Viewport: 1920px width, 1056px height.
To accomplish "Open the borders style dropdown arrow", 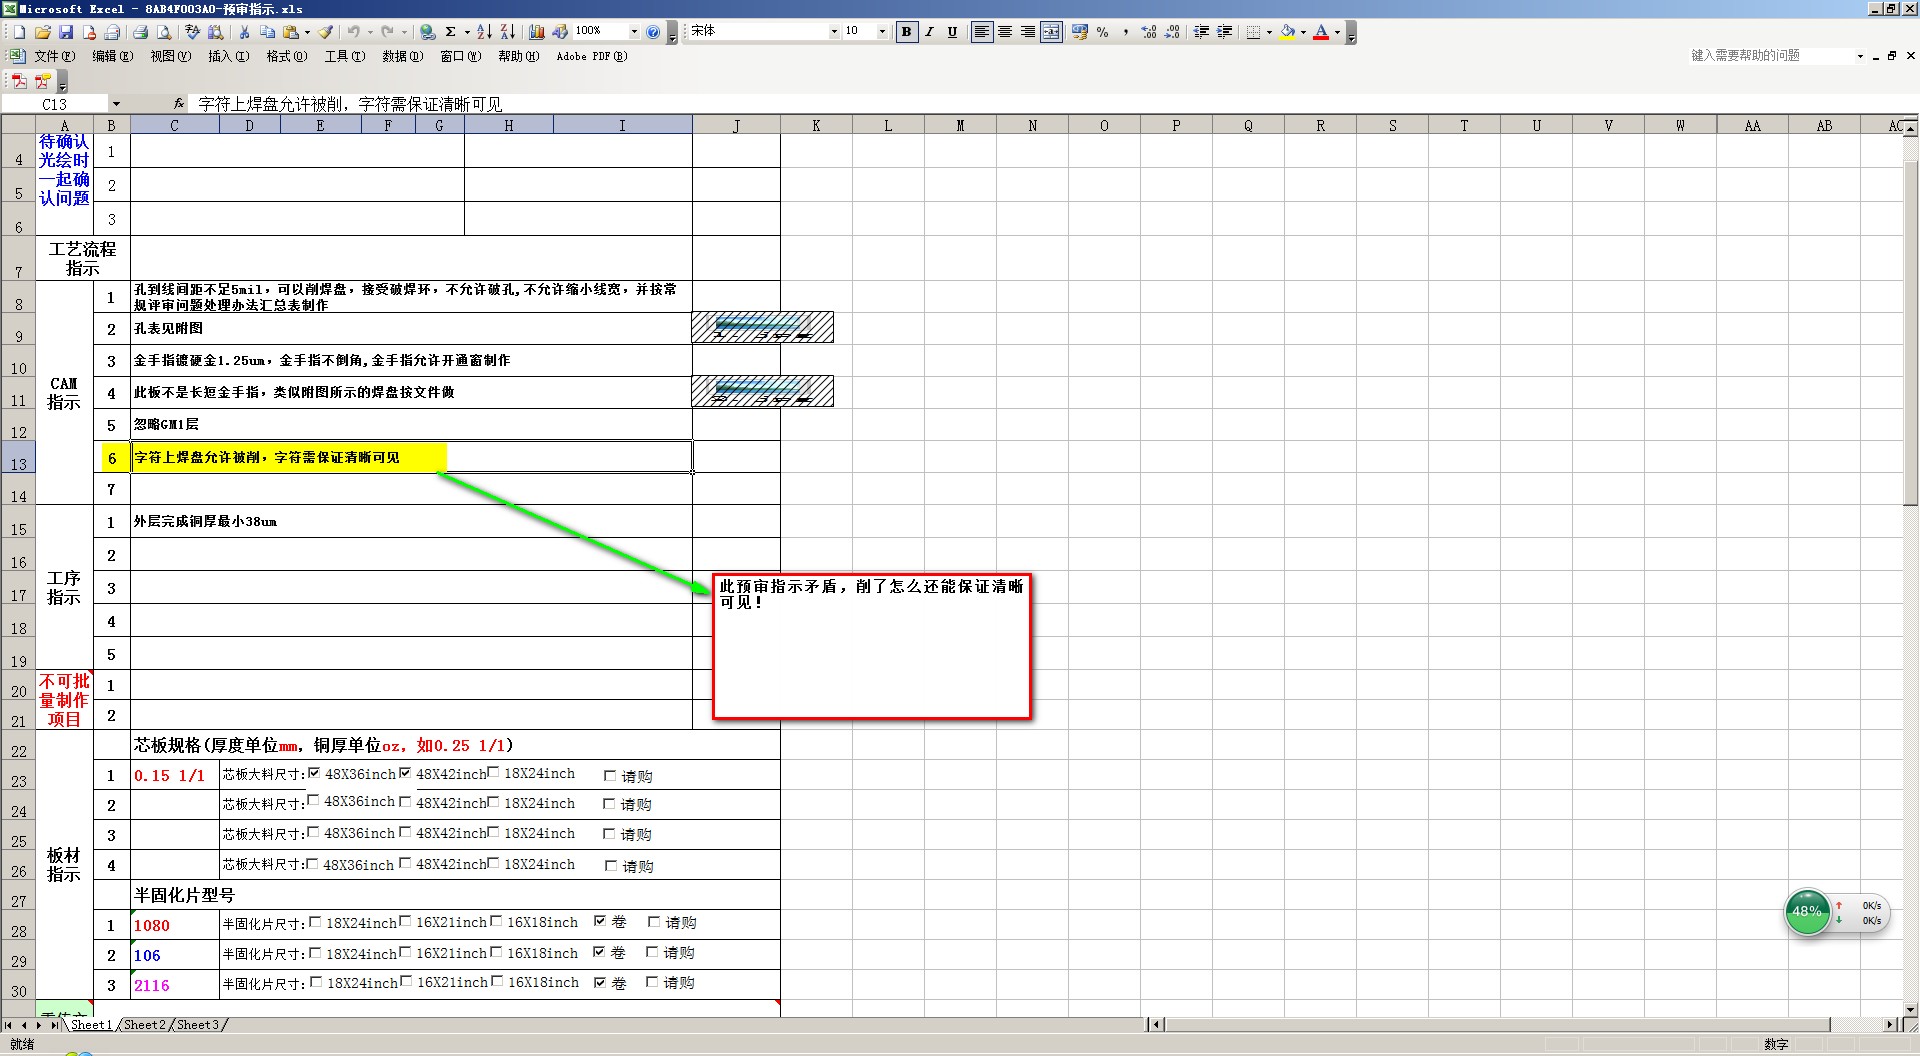I will click(x=1269, y=32).
